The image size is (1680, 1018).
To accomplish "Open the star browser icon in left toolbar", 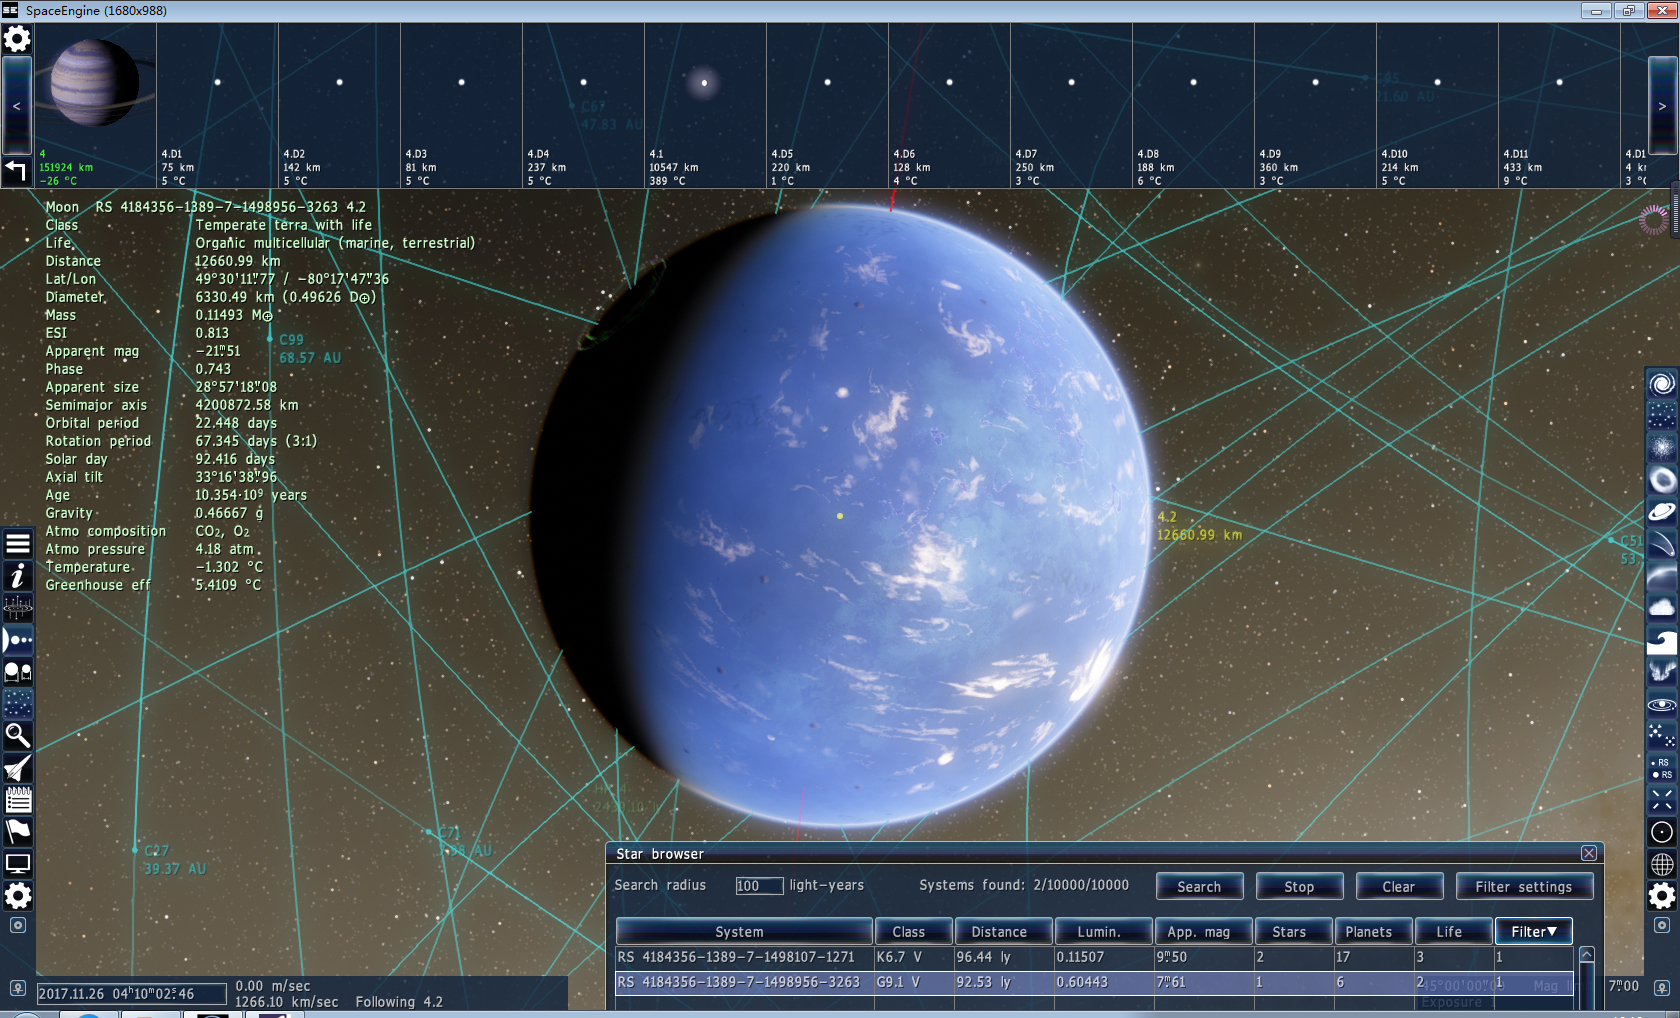I will [x=18, y=704].
